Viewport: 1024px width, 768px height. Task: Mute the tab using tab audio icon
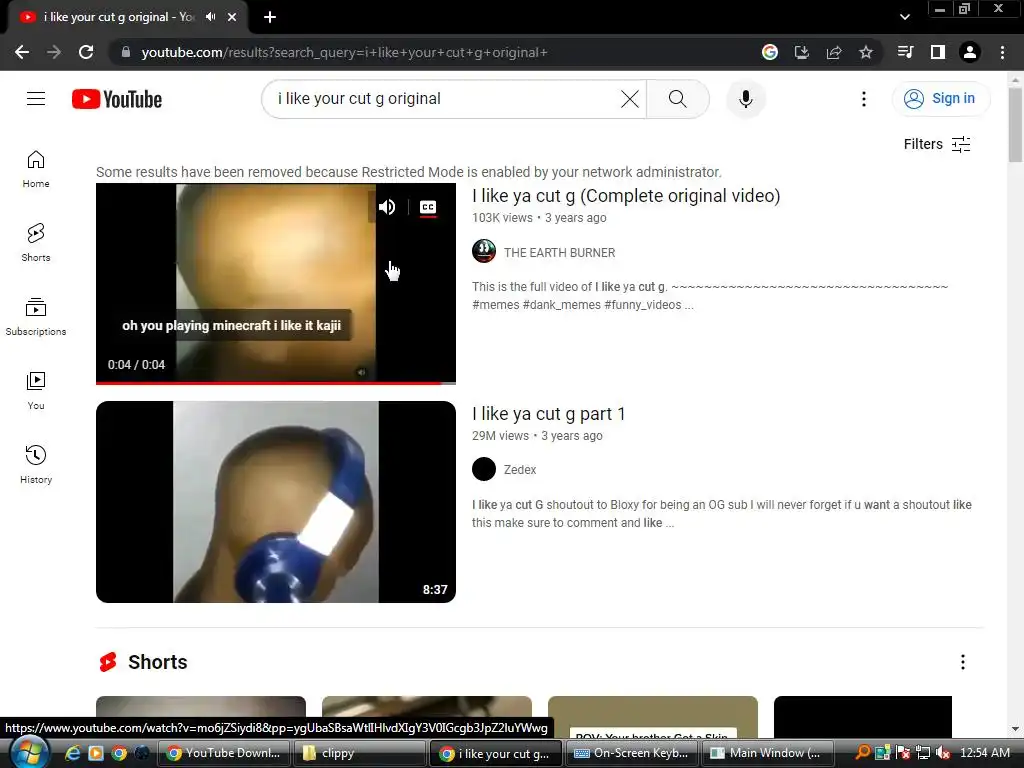click(x=210, y=17)
